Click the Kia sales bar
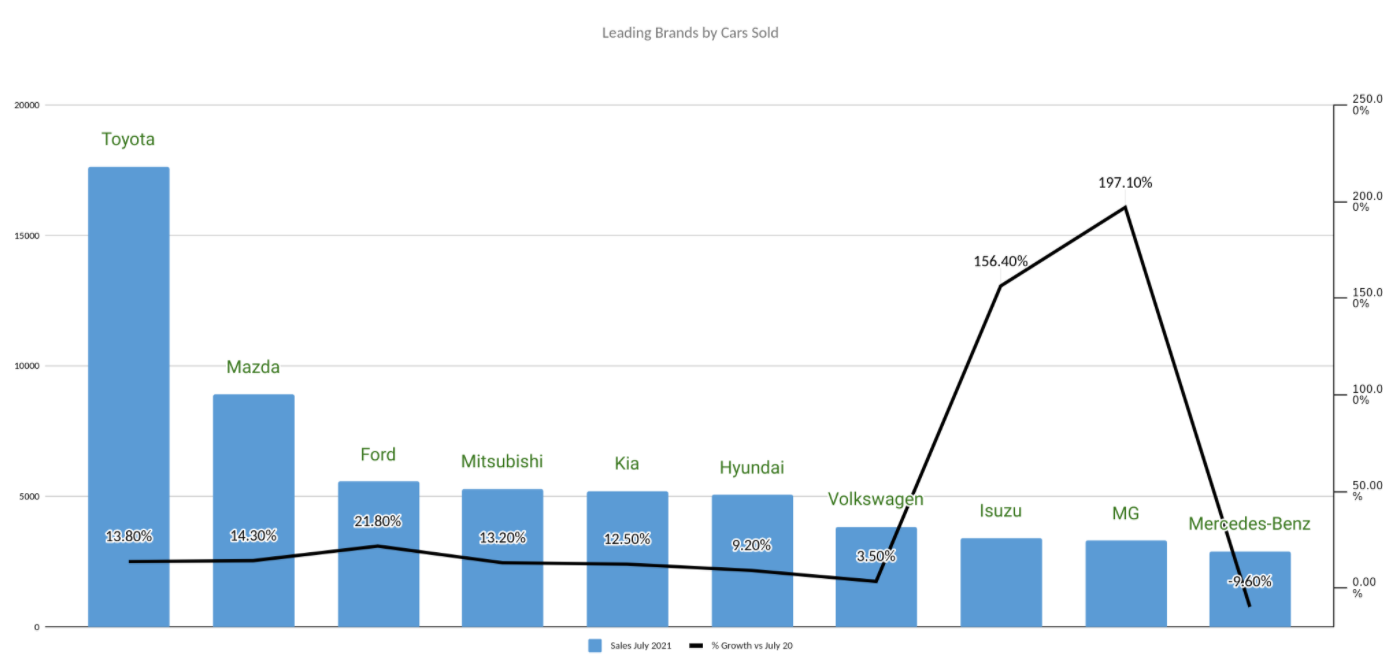 pyautogui.click(x=627, y=590)
